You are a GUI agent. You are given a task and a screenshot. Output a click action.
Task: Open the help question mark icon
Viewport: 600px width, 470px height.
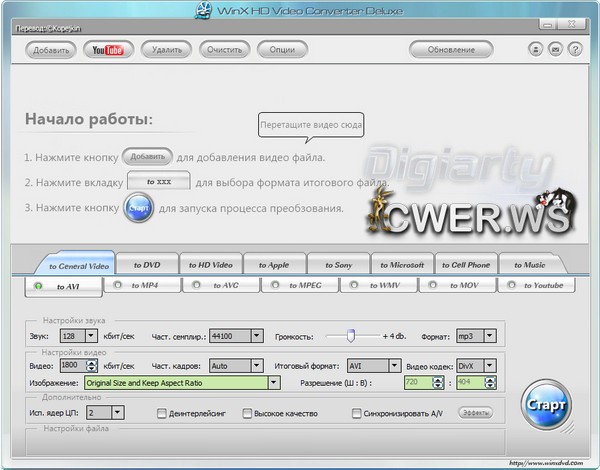coord(576,49)
